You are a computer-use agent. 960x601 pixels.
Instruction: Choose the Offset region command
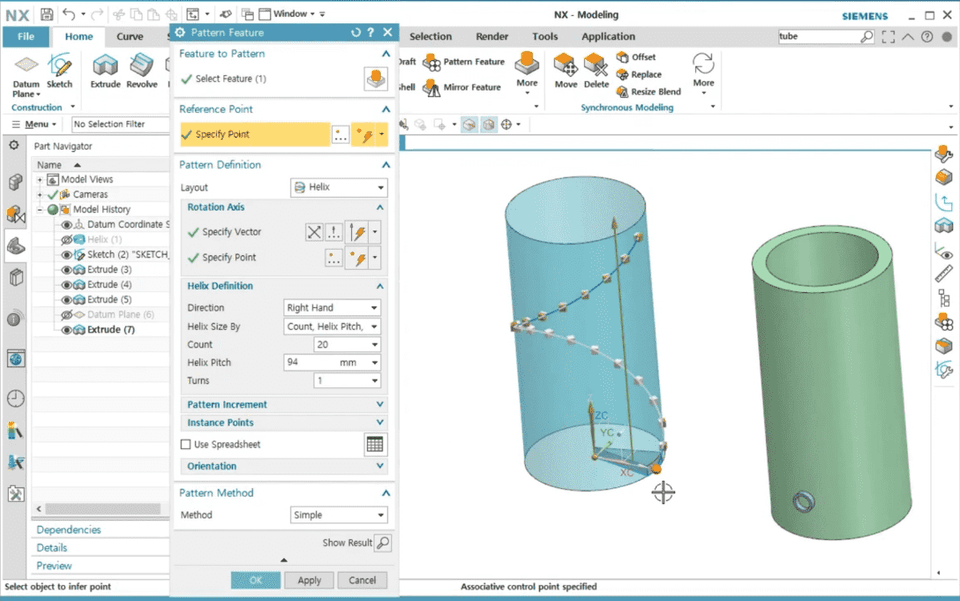point(636,57)
